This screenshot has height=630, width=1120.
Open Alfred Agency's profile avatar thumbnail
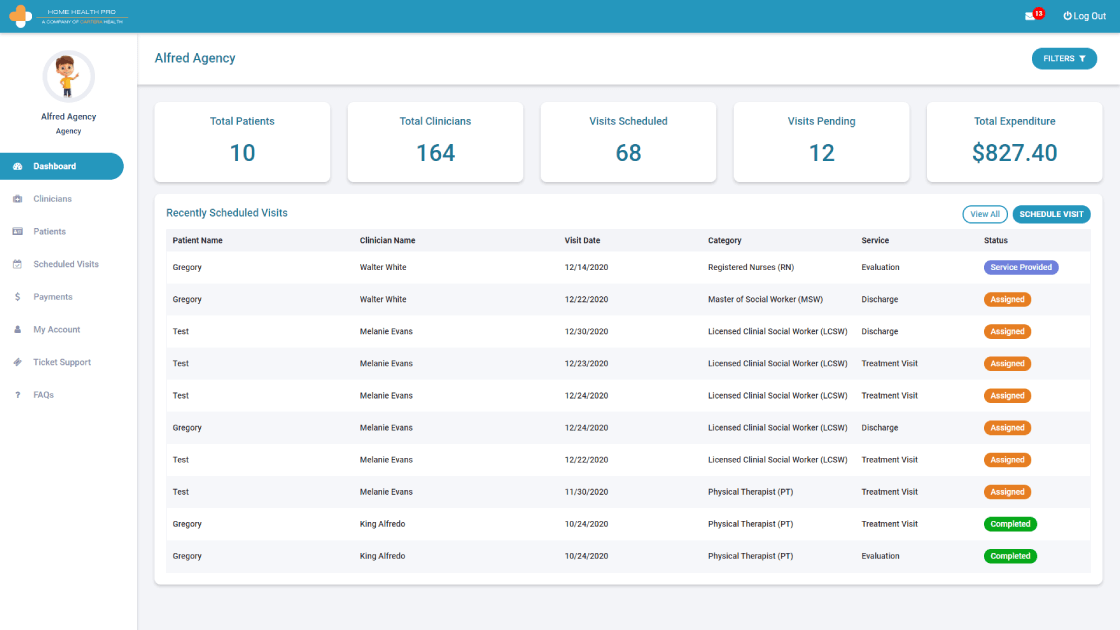pyautogui.click(x=68, y=76)
